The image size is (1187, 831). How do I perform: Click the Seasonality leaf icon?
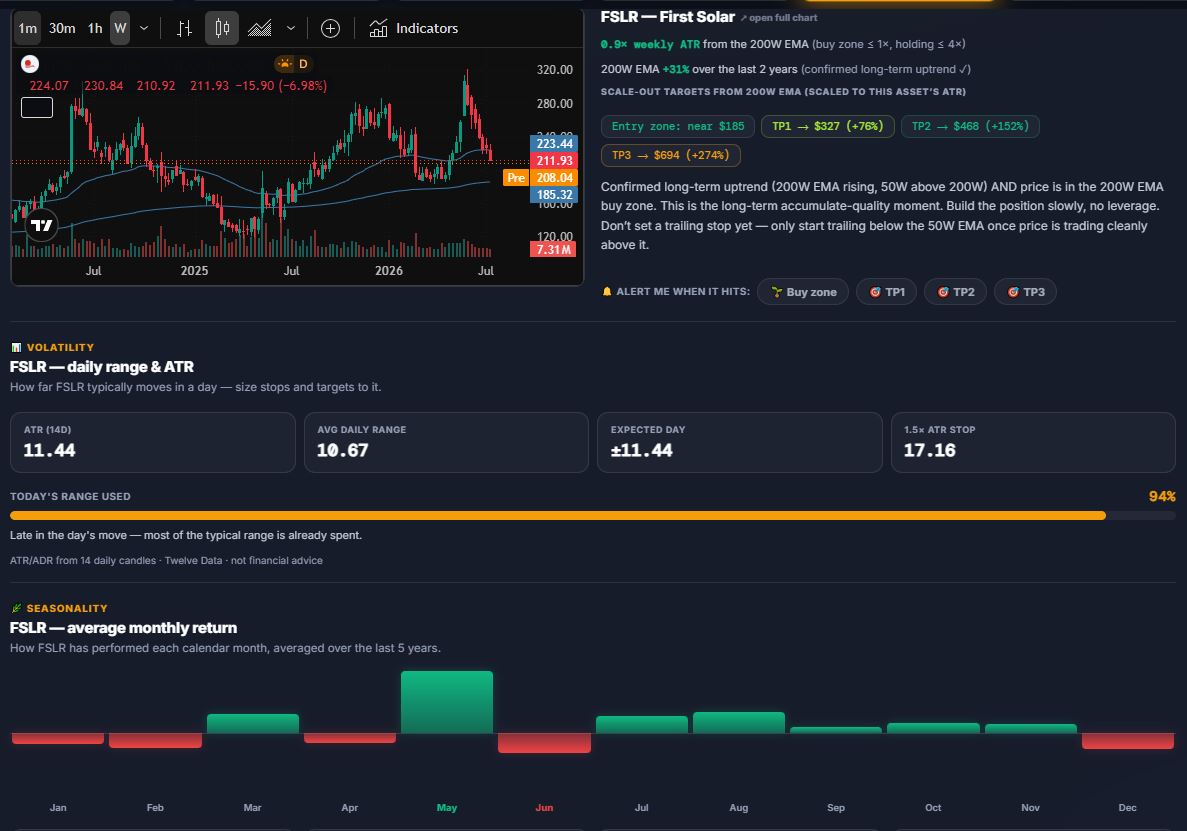click(17, 608)
